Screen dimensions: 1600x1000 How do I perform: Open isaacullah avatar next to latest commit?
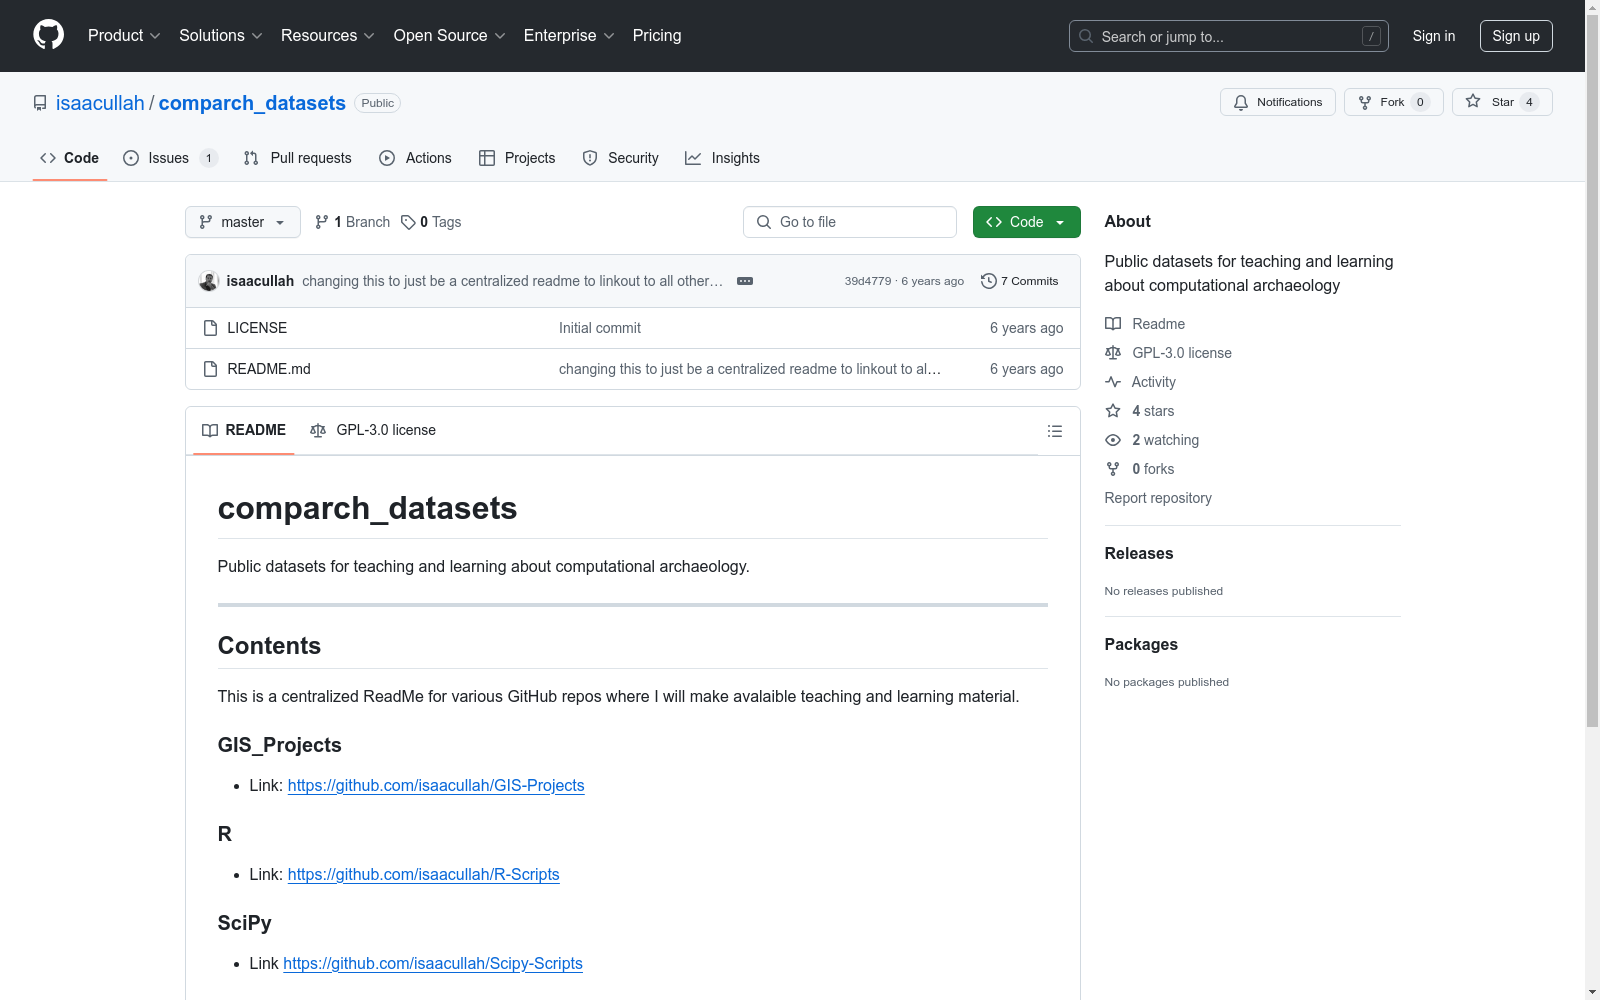(x=209, y=281)
